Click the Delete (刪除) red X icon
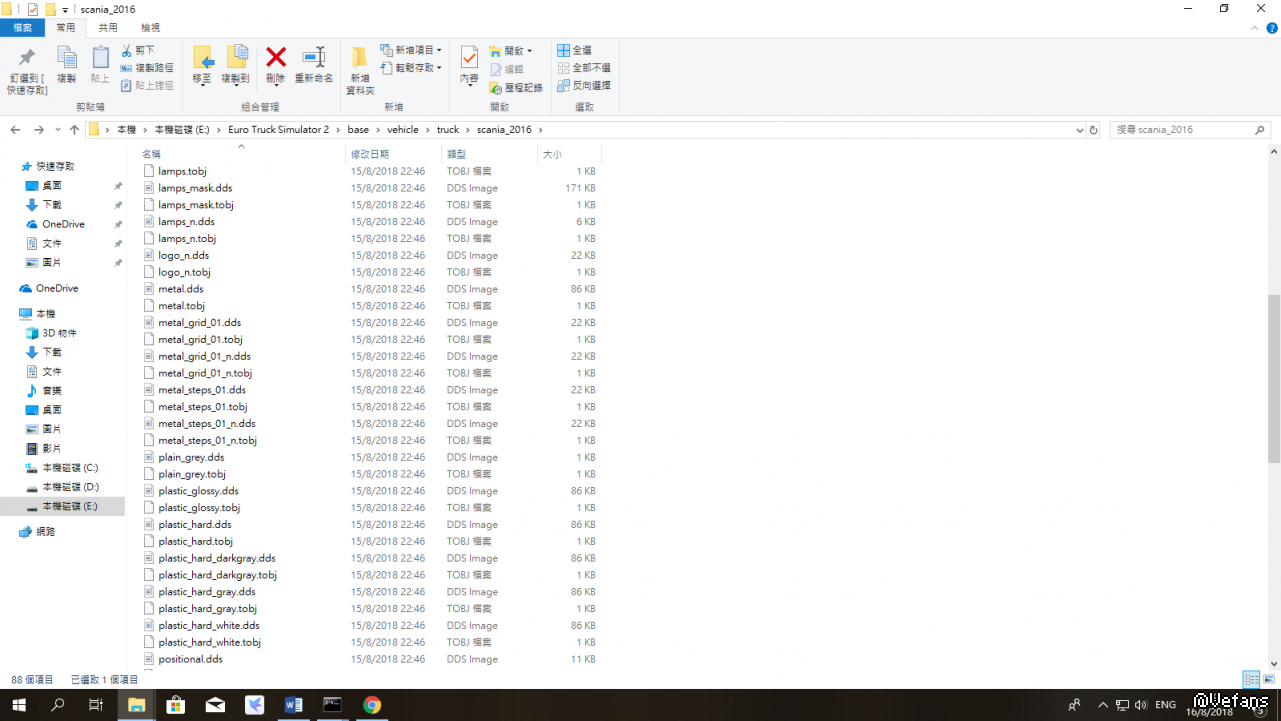 point(276,58)
